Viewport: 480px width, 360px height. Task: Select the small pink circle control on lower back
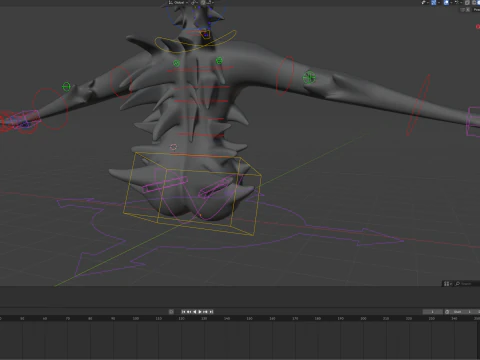[173, 147]
